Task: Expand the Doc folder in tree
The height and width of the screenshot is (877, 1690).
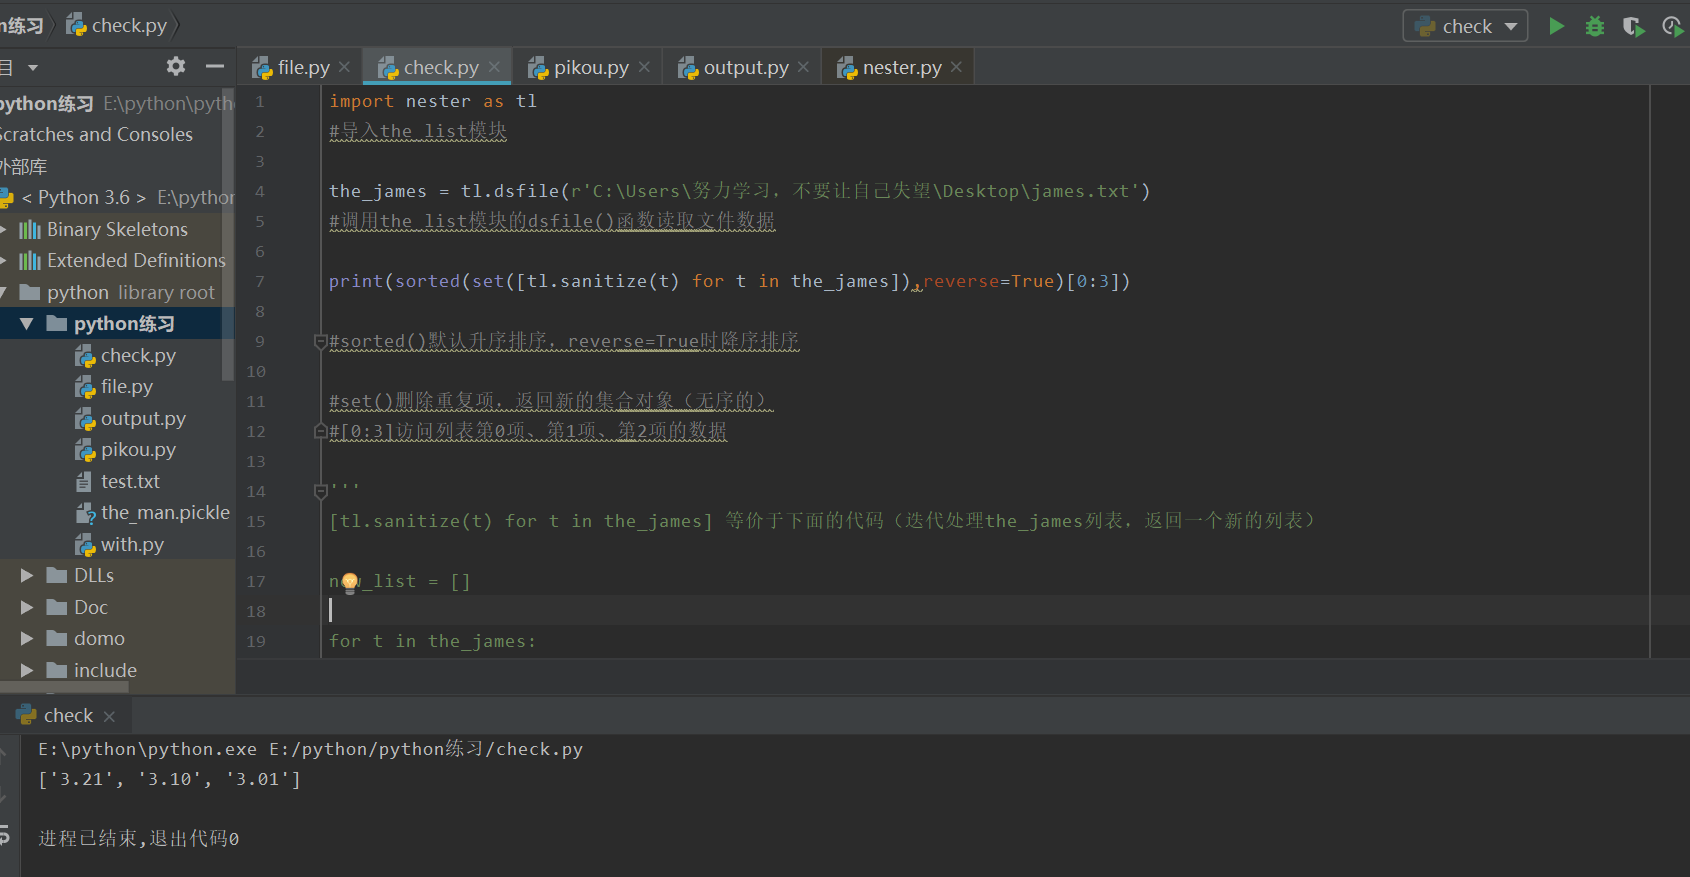Action: click(x=27, y=608)
